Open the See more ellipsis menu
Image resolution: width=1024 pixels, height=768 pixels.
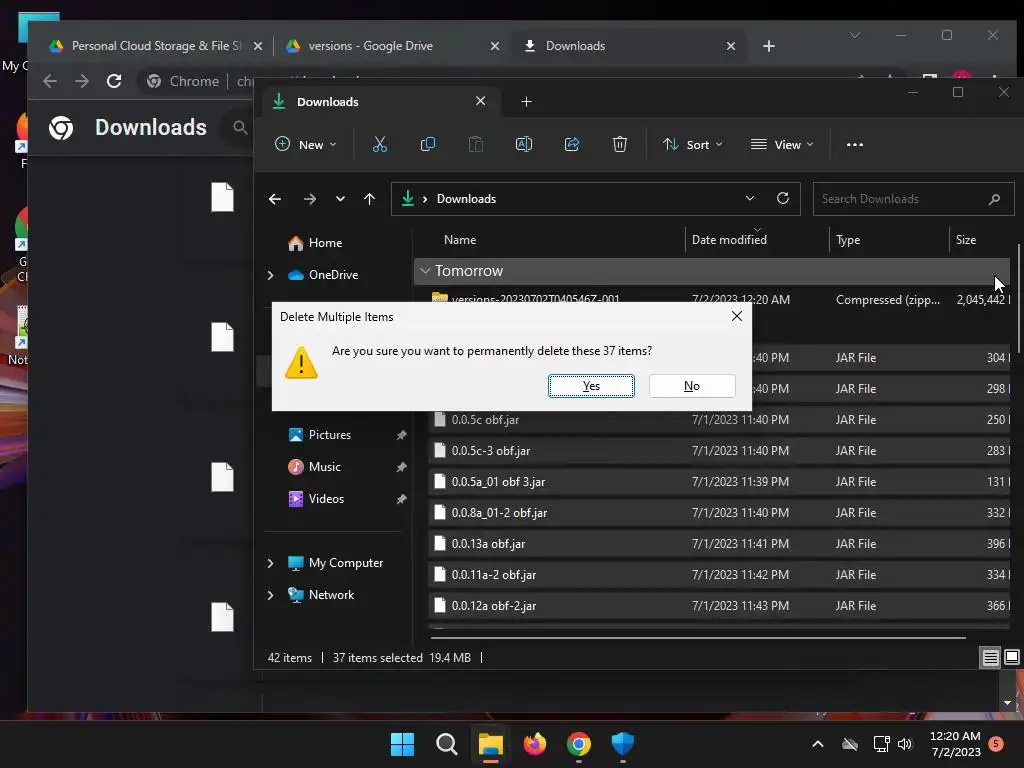[x=855, y=144]
